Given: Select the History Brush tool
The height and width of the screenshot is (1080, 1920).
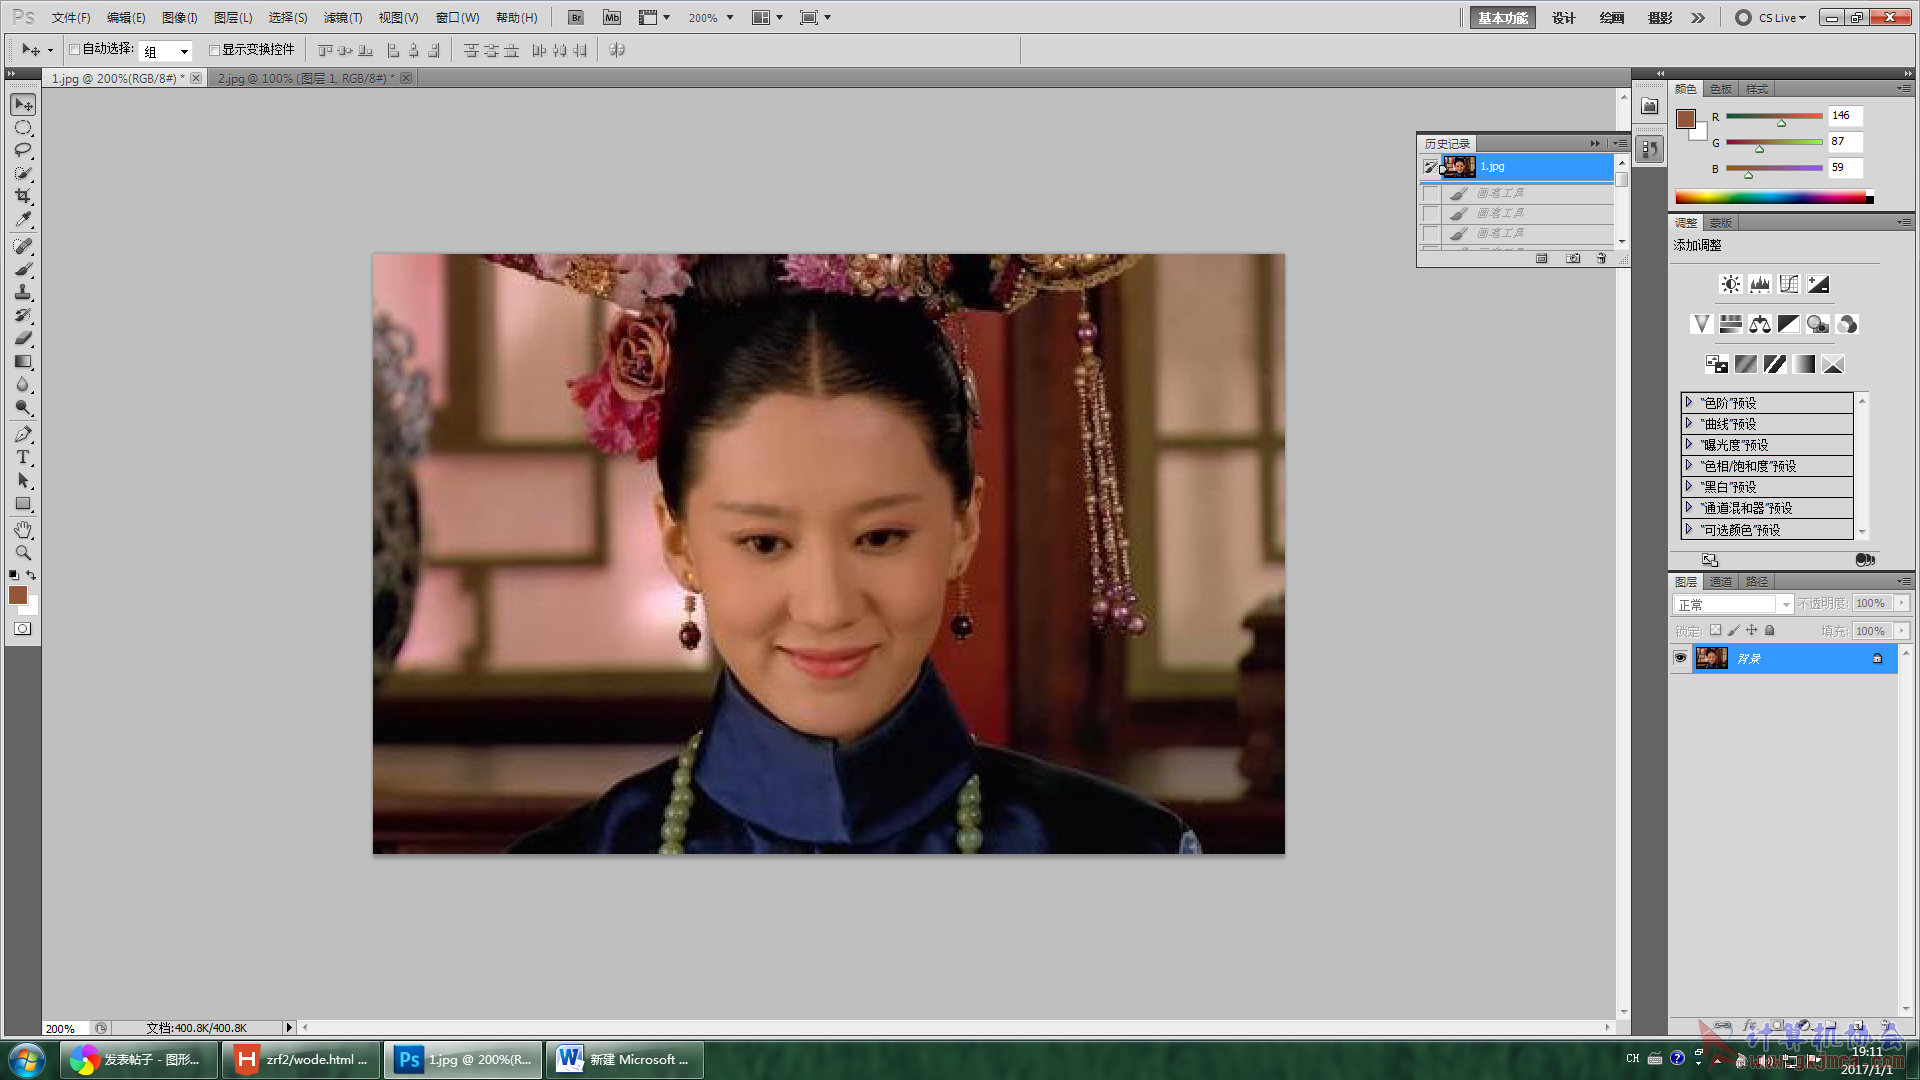Looking at the screenshot, I should pos(23,315).
